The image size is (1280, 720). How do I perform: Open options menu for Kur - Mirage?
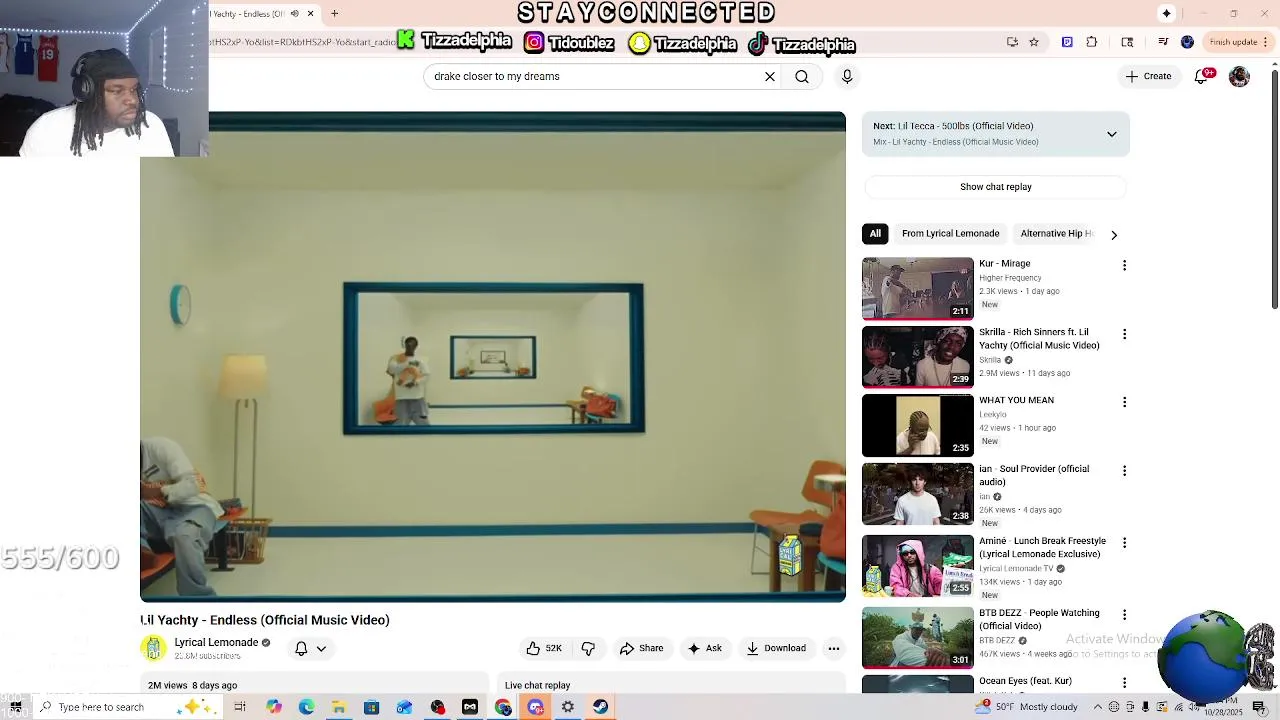pyautogui.click(x=1124, y=265)
